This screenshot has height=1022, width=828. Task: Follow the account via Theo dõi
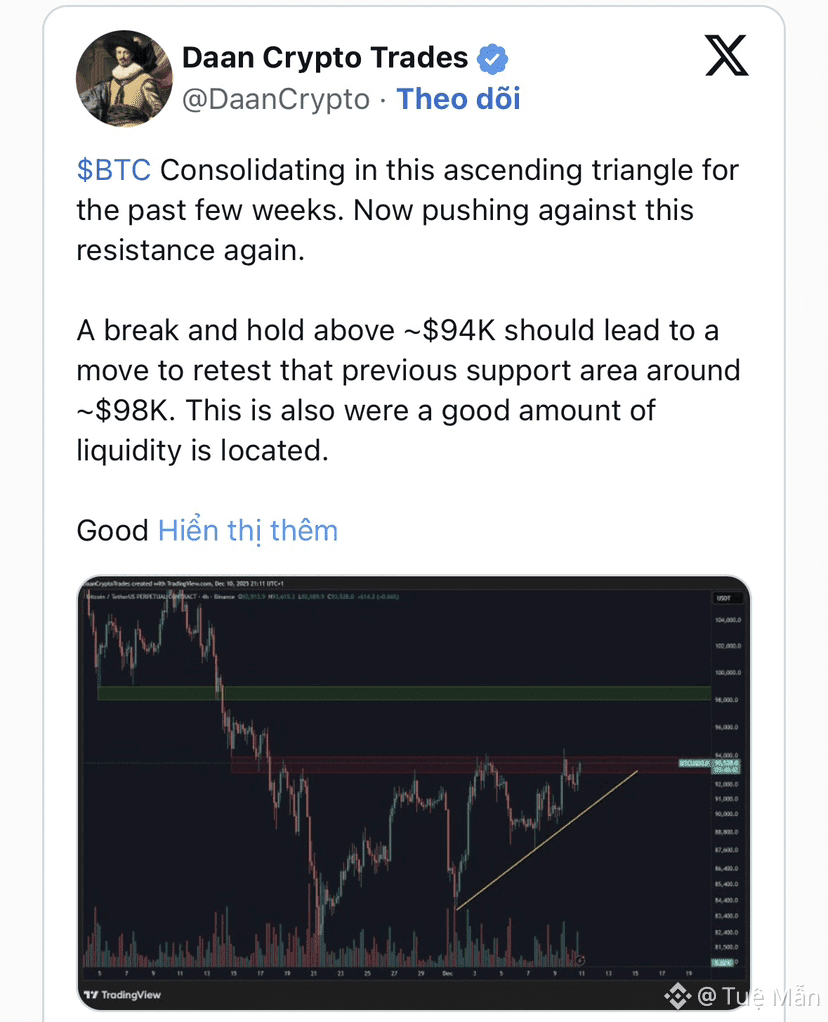458,99
